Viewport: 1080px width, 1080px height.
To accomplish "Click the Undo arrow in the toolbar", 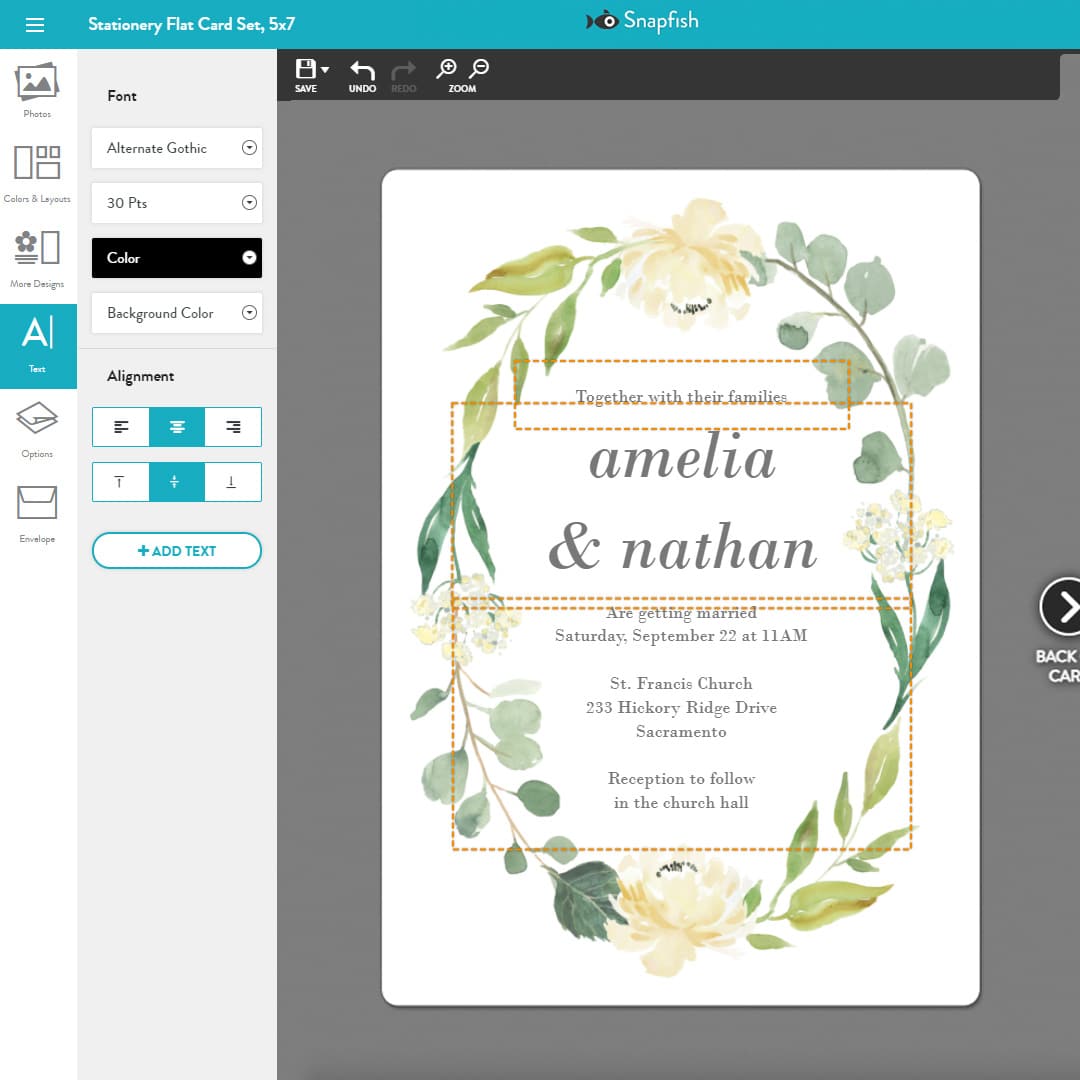I will (x=361, y=70).
